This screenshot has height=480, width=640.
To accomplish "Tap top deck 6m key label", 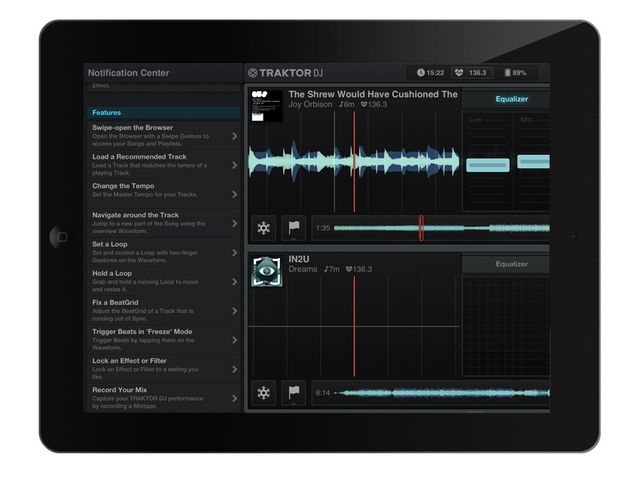I will (x=347, y=104).
